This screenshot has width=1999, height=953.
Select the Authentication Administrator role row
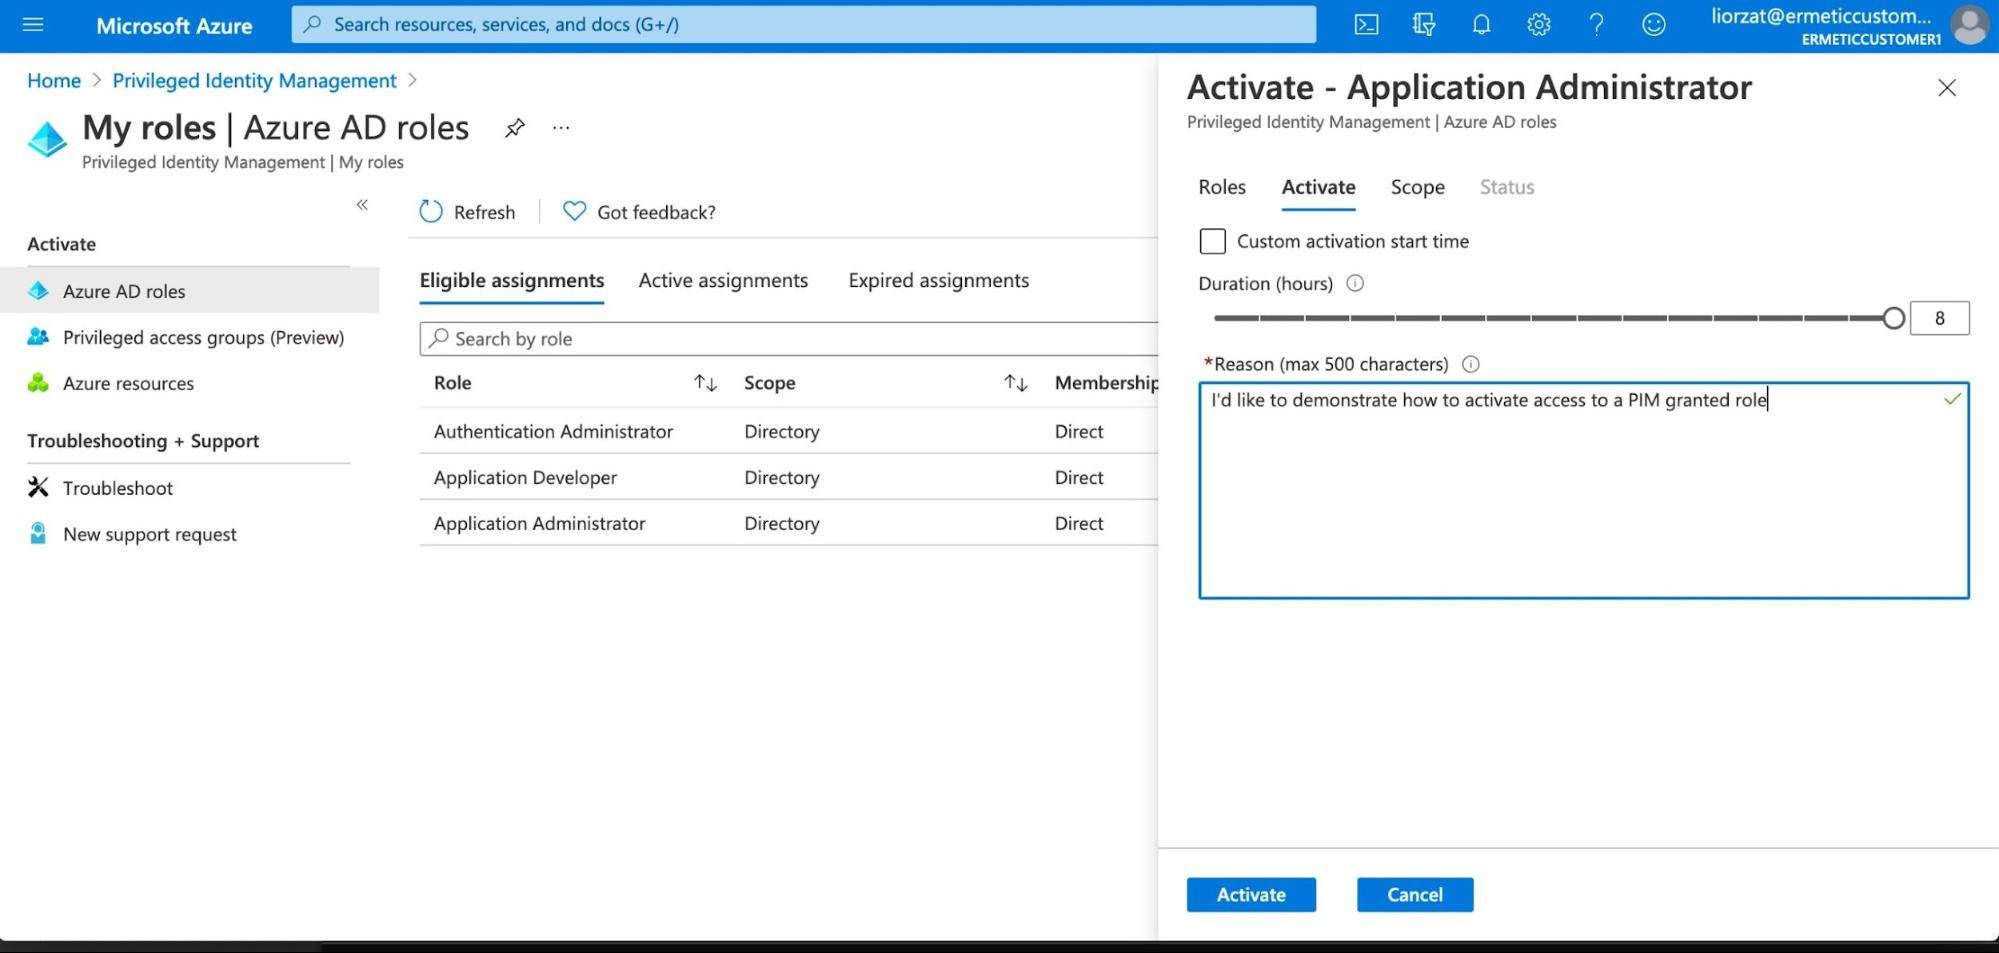[789, 431]
